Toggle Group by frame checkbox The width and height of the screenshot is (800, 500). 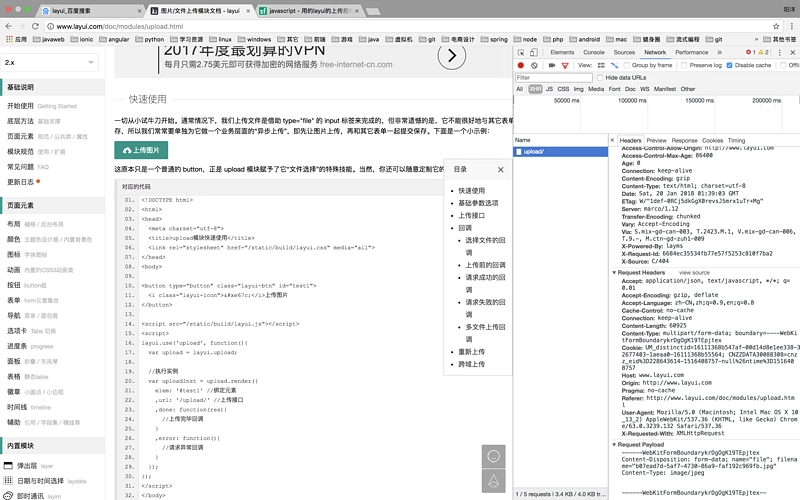[x=626, y=65]
